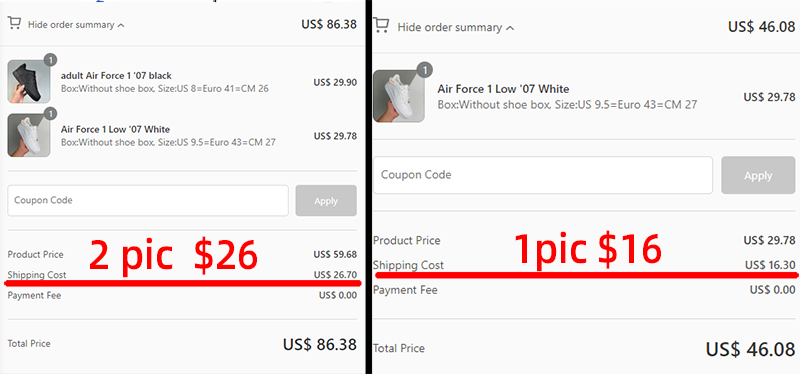800x374 pixels.
Task: Select the 'adult Air Force 1 '07 black' title
Action: tap(116, 76)
